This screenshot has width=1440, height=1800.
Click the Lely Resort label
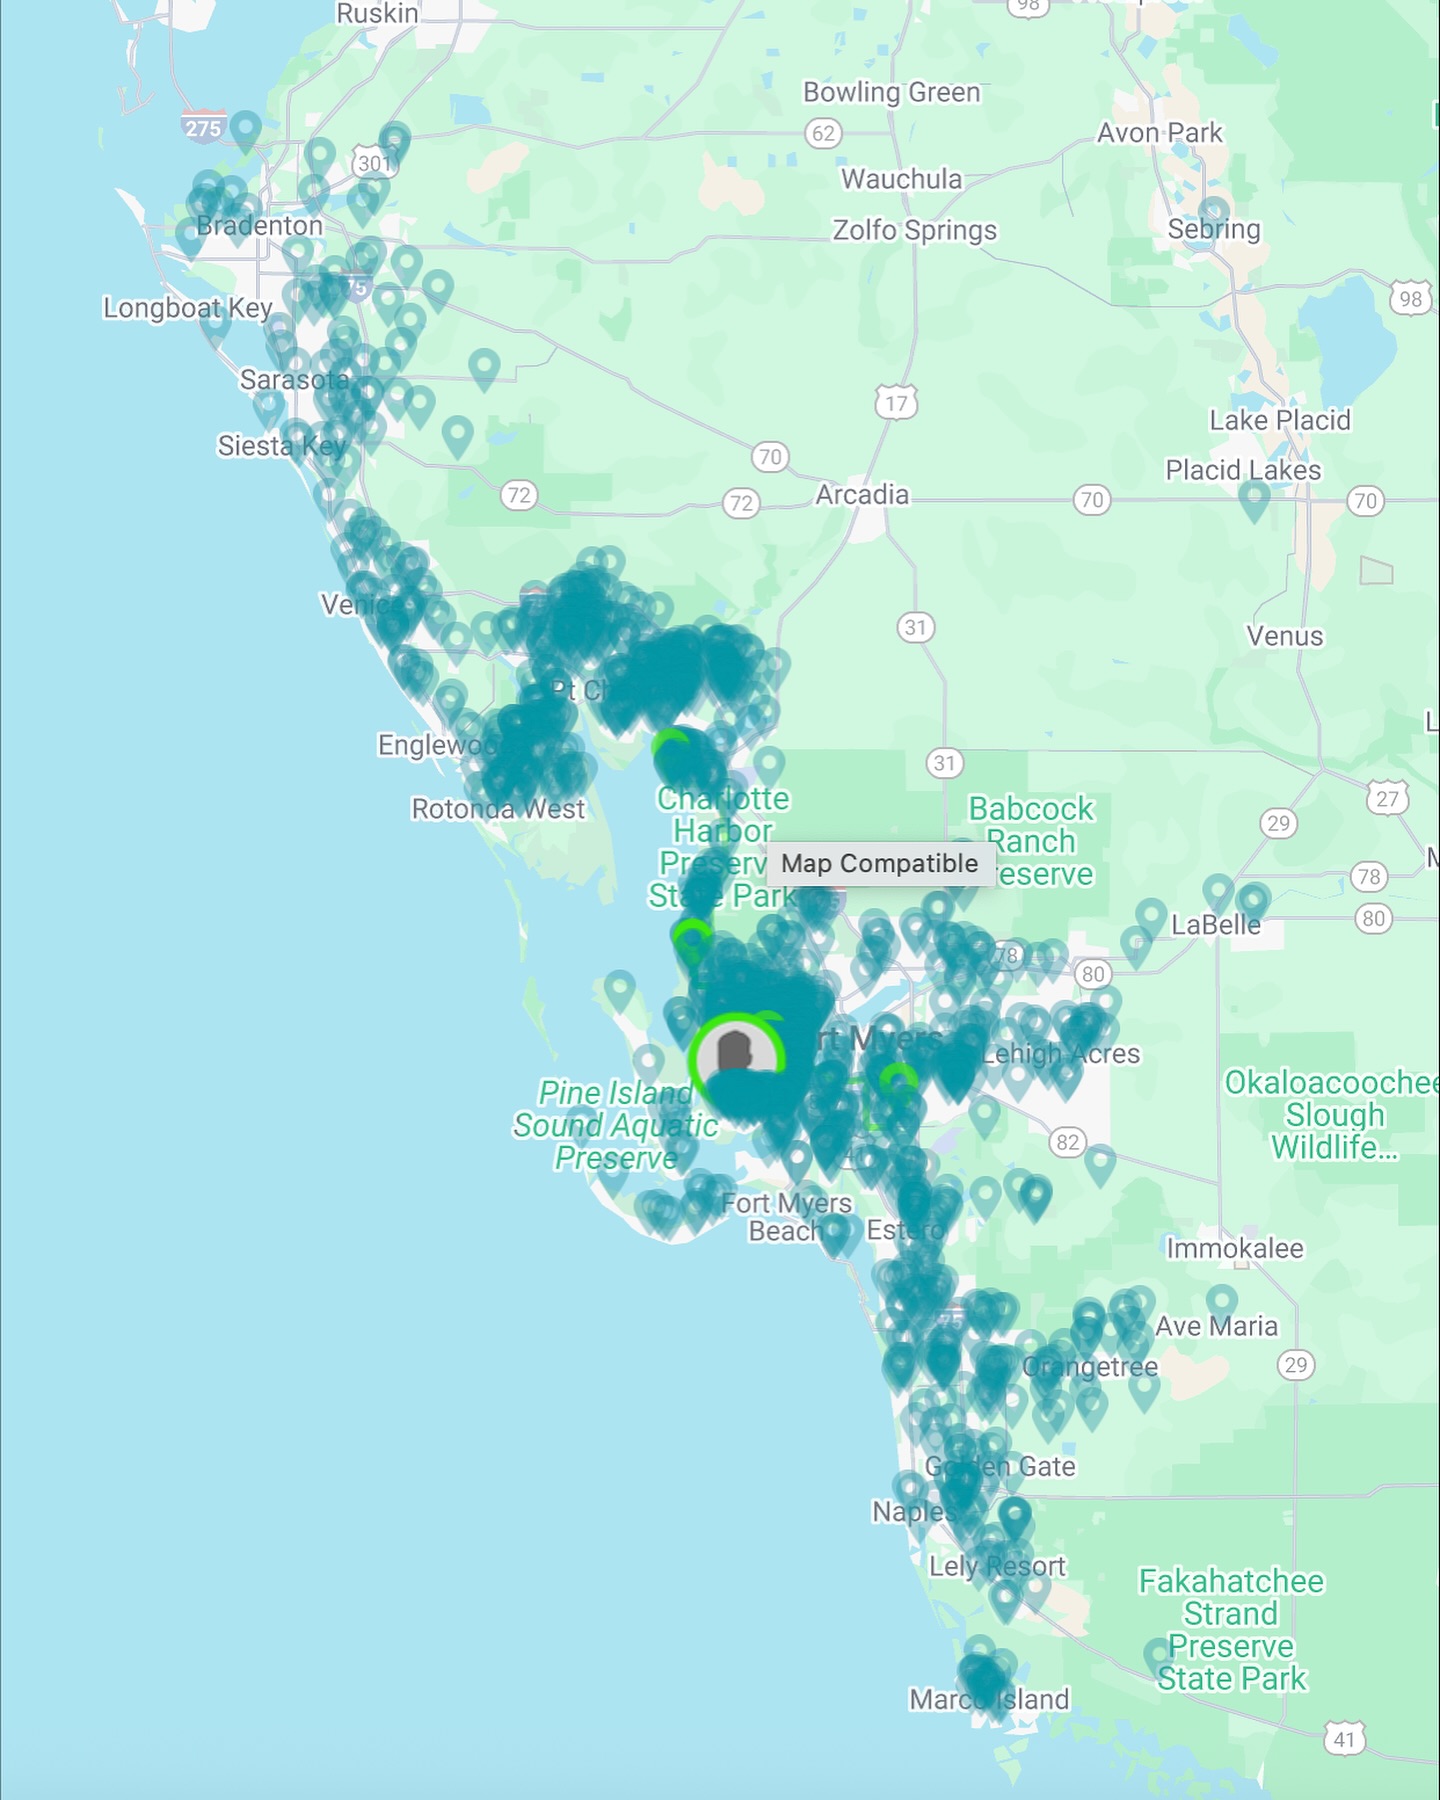(x=997, y=1566)
